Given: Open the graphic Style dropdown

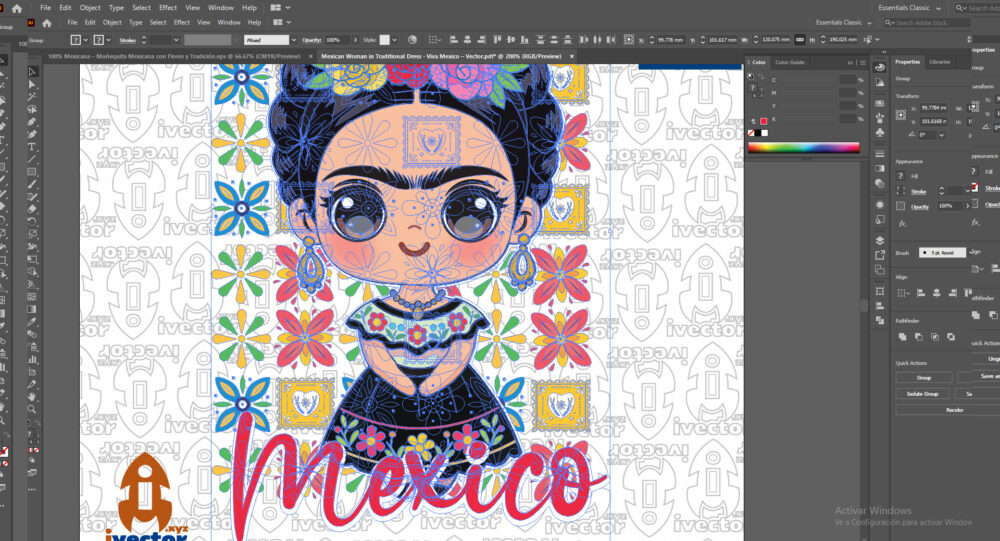Looking at the screenshot, I should pyautogui.click(x=395, y=40).
